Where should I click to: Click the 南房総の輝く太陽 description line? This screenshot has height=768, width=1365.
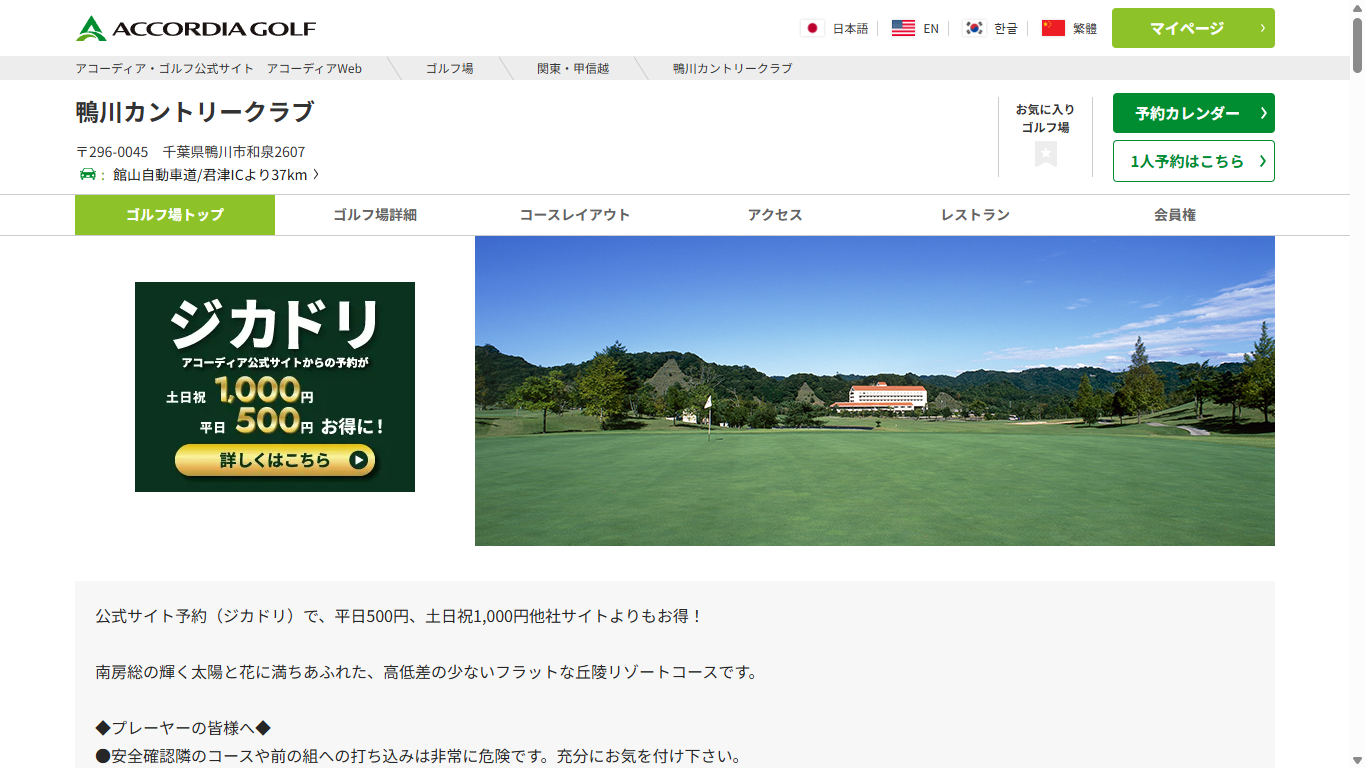tap(427, 672)
